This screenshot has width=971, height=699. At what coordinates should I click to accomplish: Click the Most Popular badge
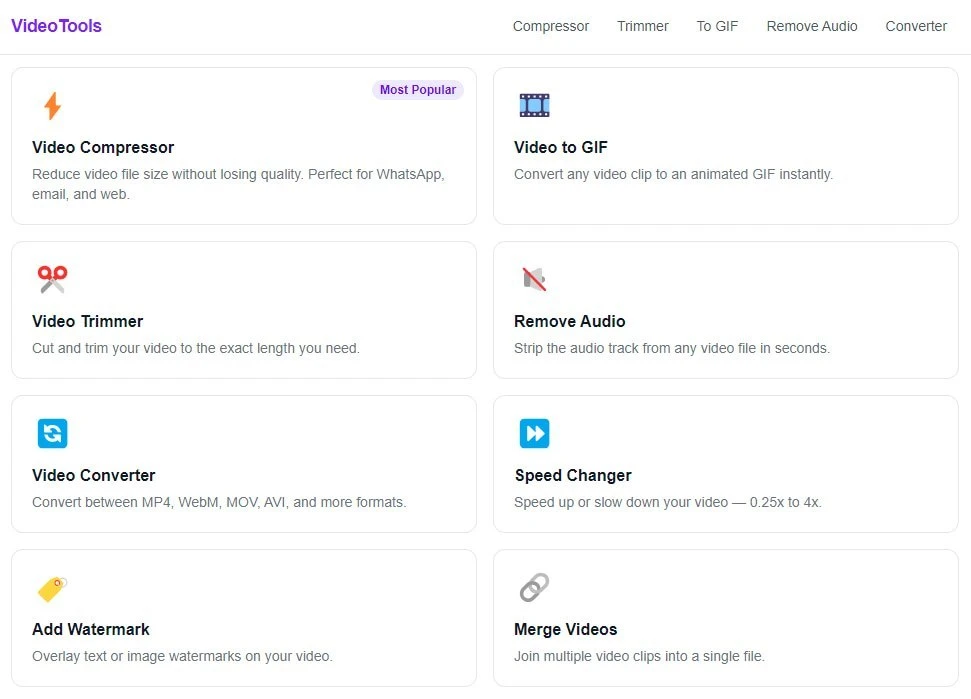pos(417,90)
